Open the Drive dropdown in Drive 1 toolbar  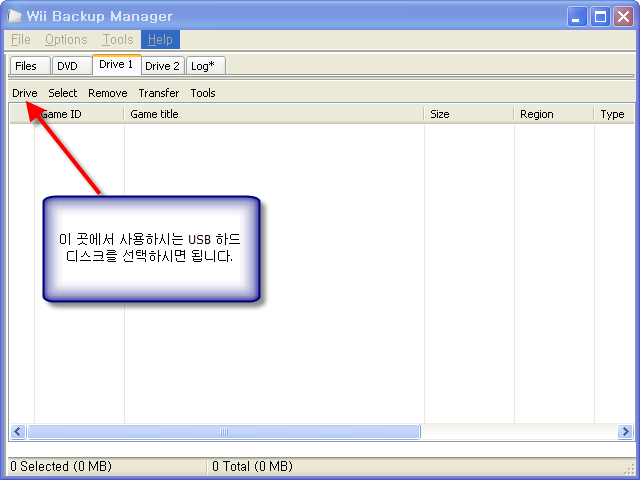(x=24, y=93)
